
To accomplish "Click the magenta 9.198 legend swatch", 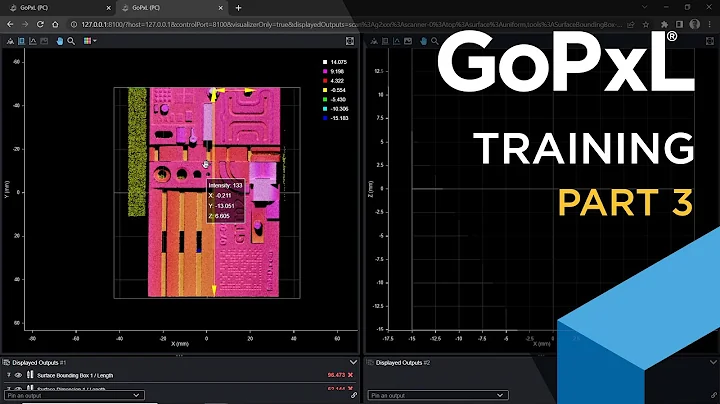I will (x=325, y=72).
